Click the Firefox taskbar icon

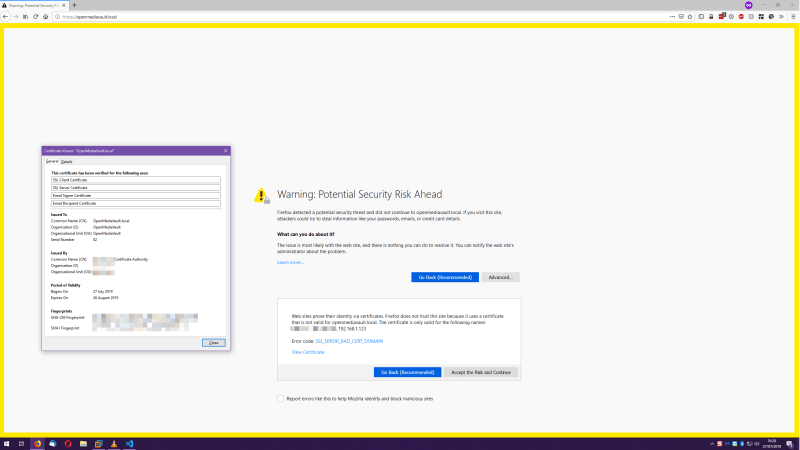point(37,444)
